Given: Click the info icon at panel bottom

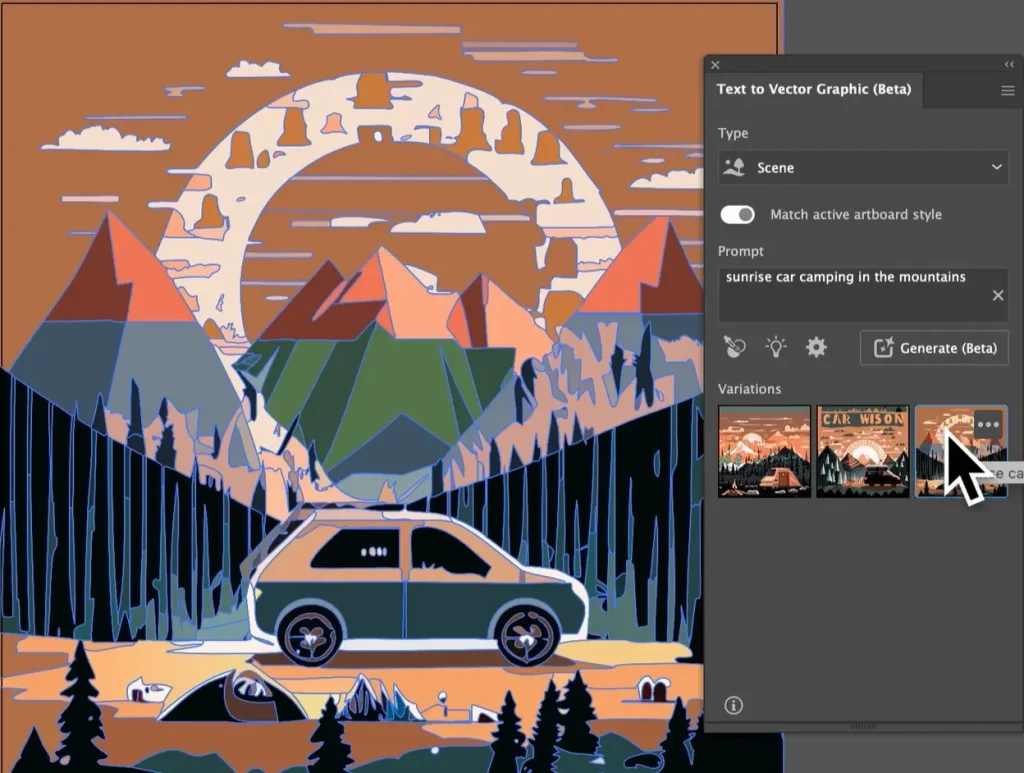Looking at the screenshot, I should (733, 706).
